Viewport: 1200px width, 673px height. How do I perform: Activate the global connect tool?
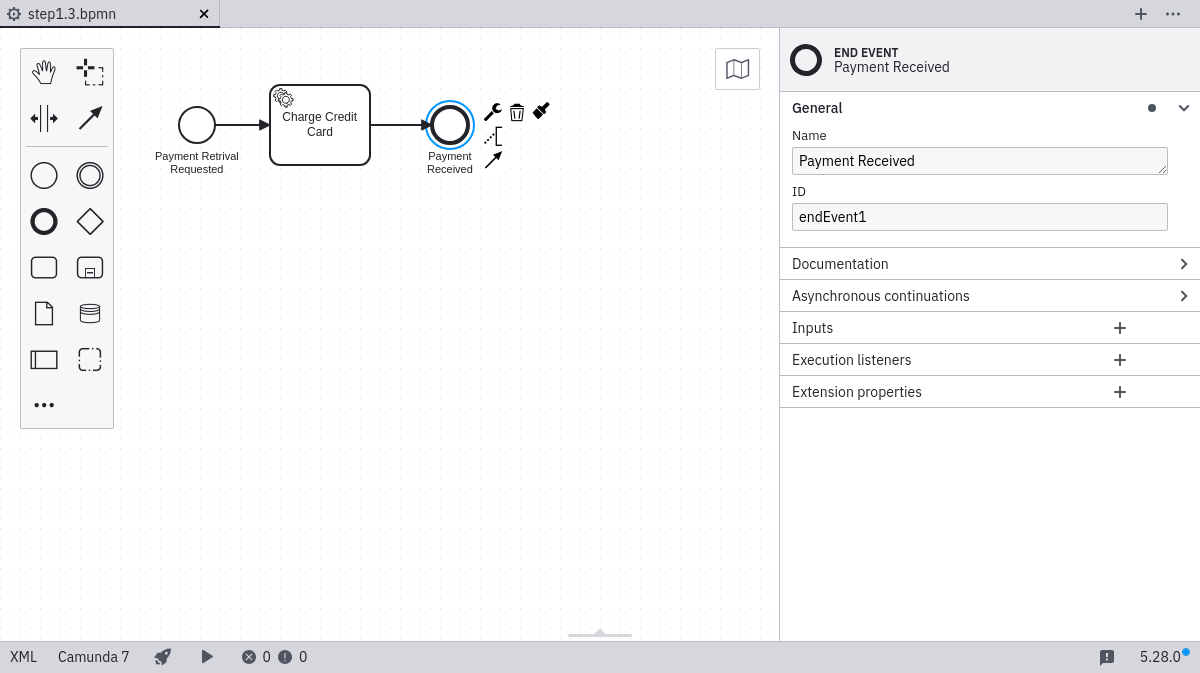[90, 118]
